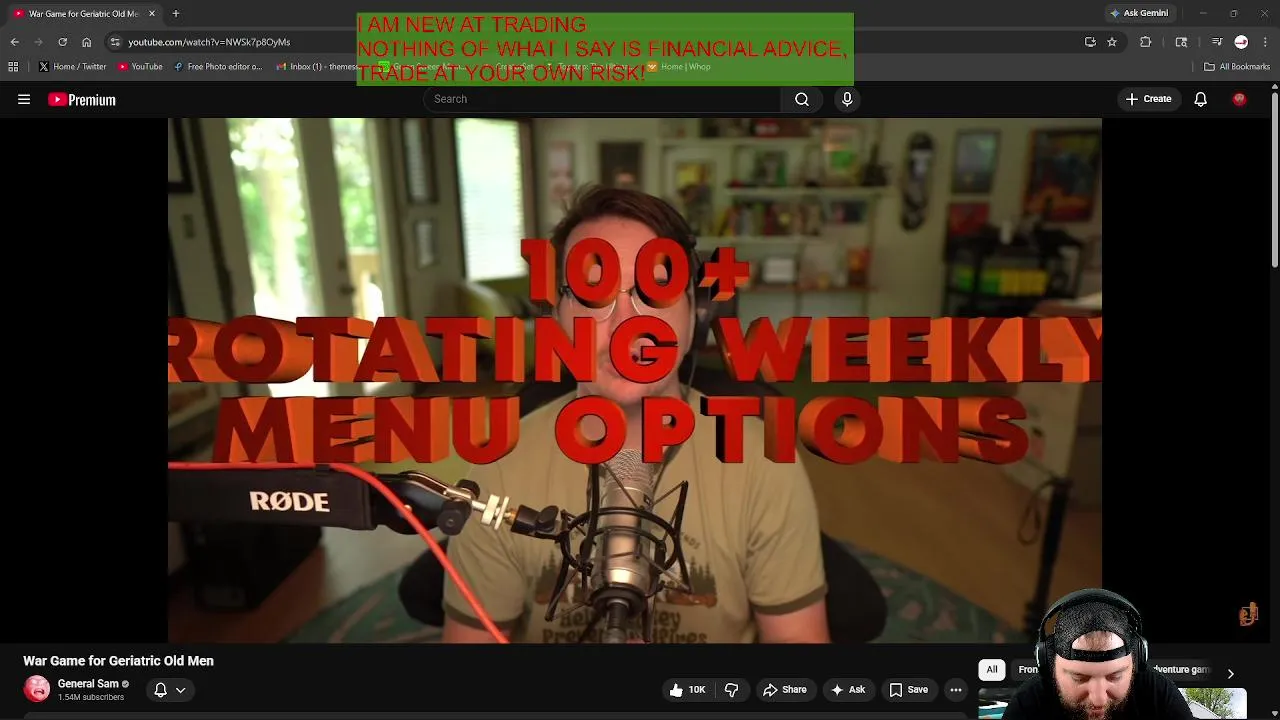
Task: Start voice search with the microphone
Action: point(847,99)
